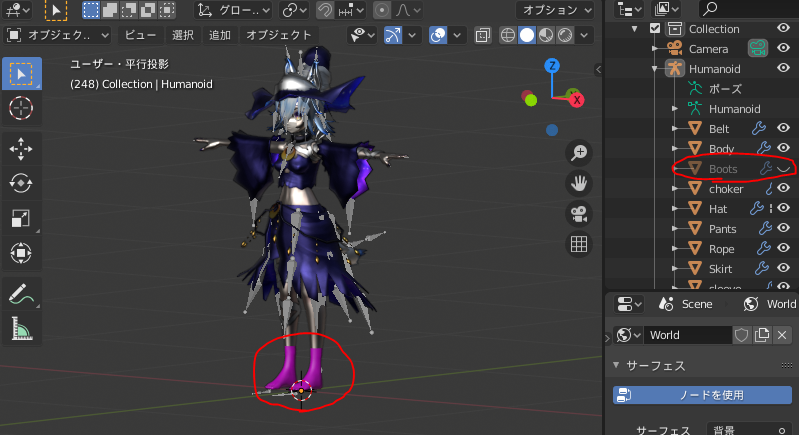The height and width of the screenshot is (435, 799).
Task: Hide the Camera with its eye icon
Action: click(784, 48)
